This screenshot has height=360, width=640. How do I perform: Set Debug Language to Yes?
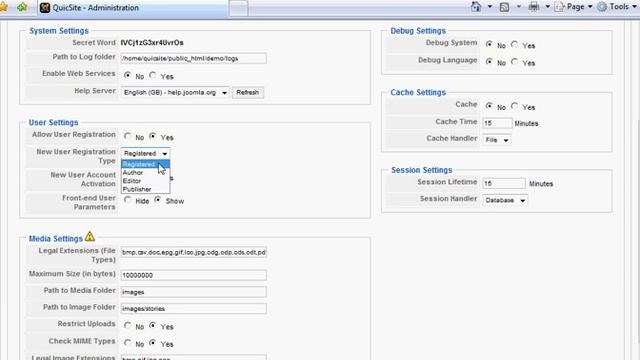click(514, 62)
